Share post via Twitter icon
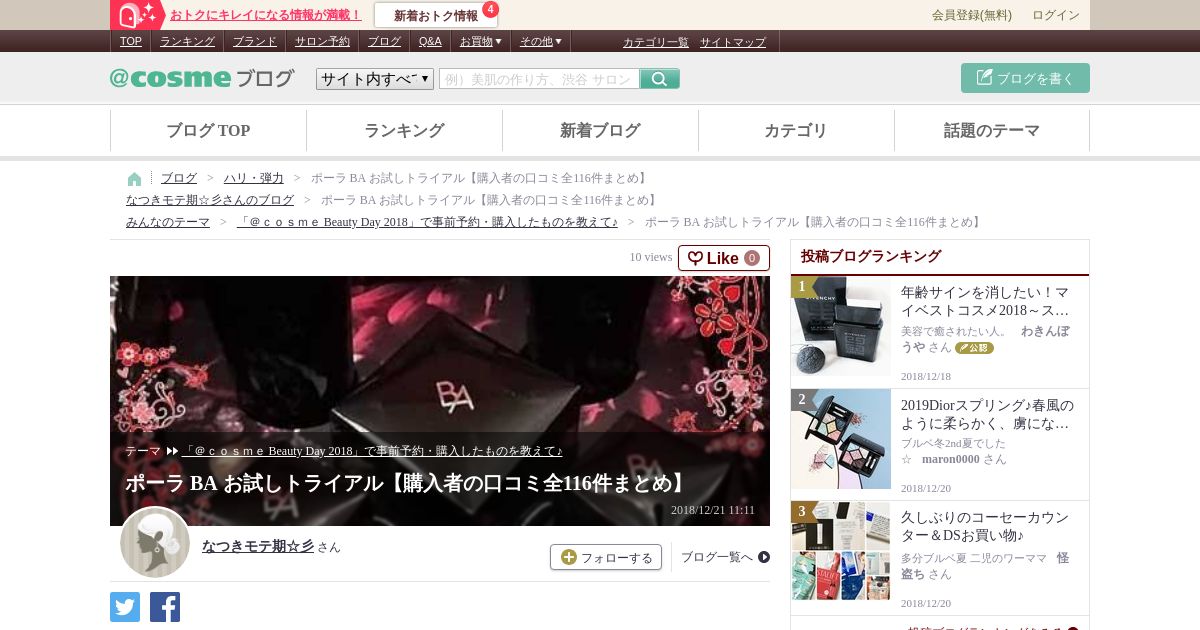 click(x=125, y=607)
